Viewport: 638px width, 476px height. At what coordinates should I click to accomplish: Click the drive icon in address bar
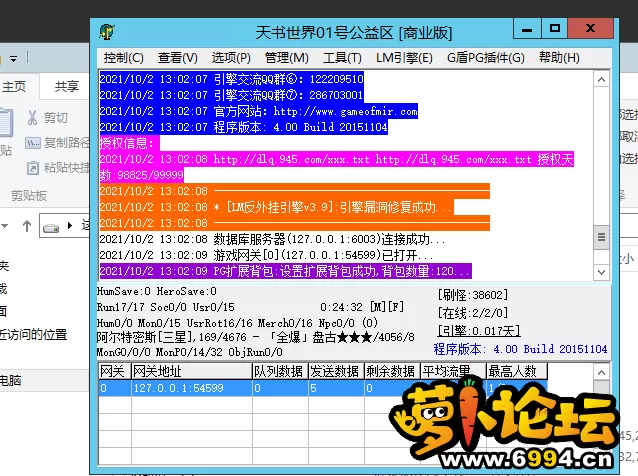point(51,228)
